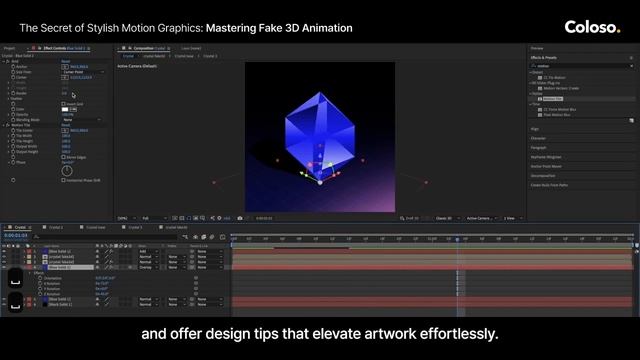Open 'Classic 3D' renderer dropdown
Image resolution: width=640 pixels, height=360 pixels.
click(x=447, y=218)
